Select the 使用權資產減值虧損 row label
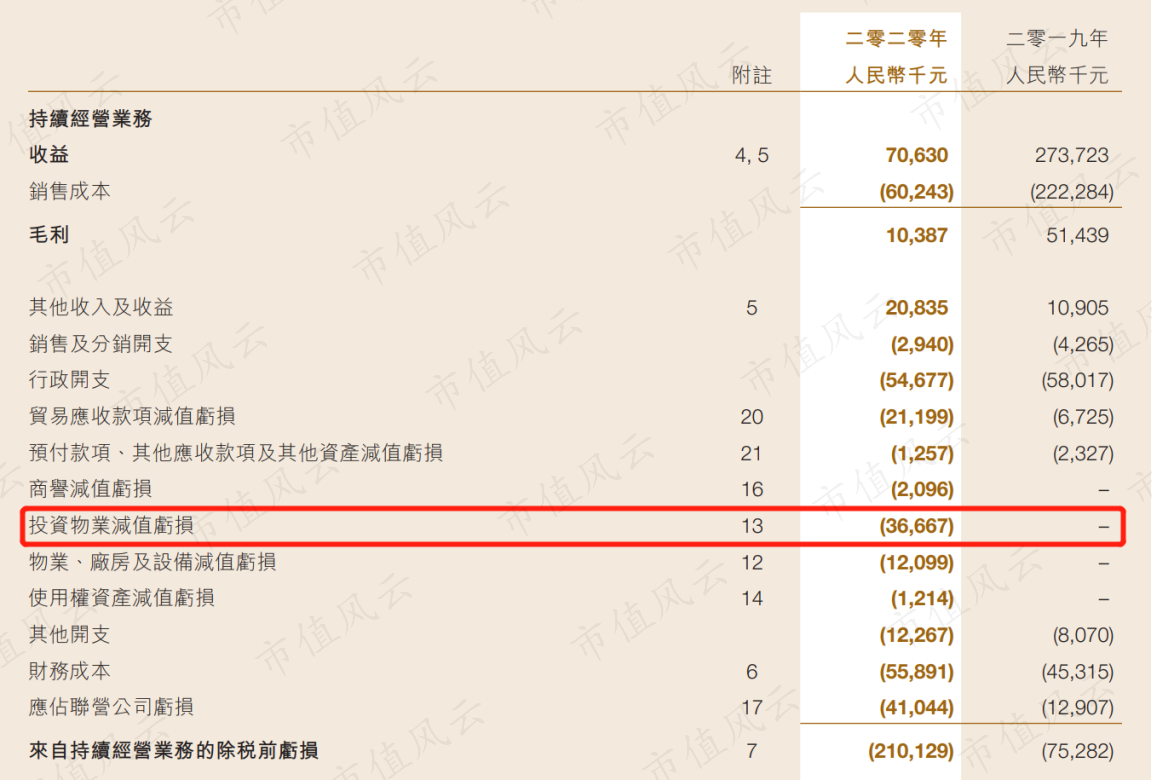 [121, 598]
